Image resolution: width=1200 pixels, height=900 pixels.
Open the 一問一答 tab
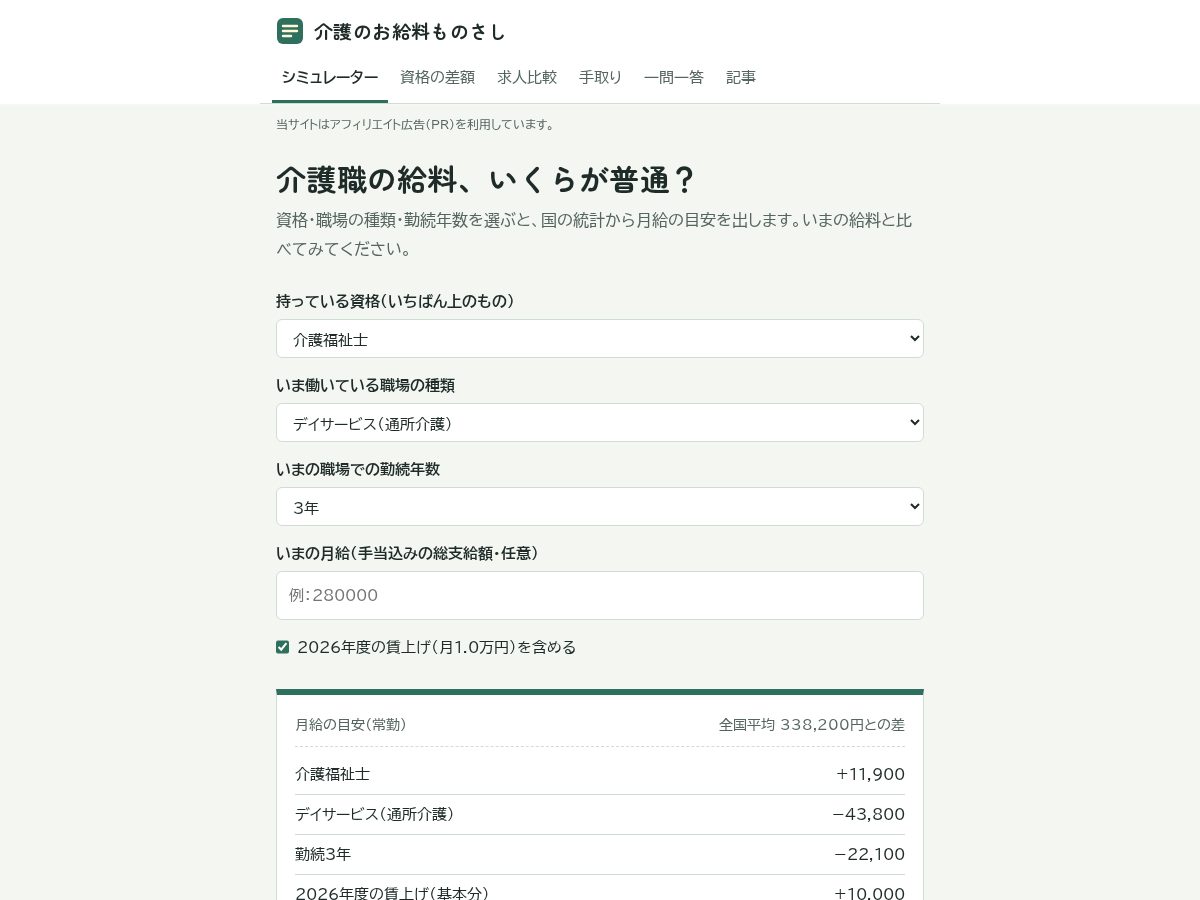click(674, 78)
